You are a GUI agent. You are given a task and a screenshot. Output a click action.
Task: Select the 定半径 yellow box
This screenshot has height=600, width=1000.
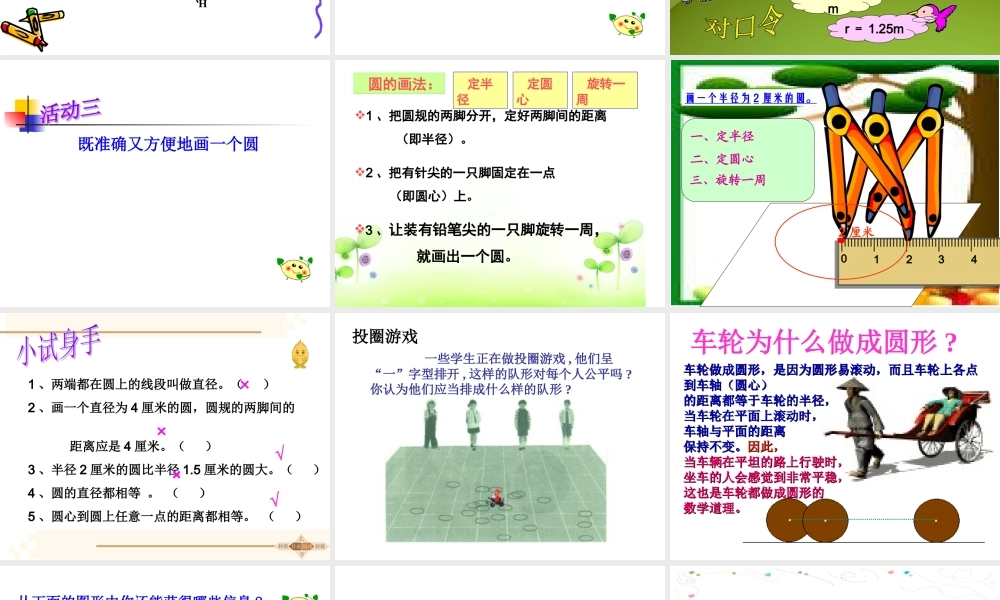point(480,90)
